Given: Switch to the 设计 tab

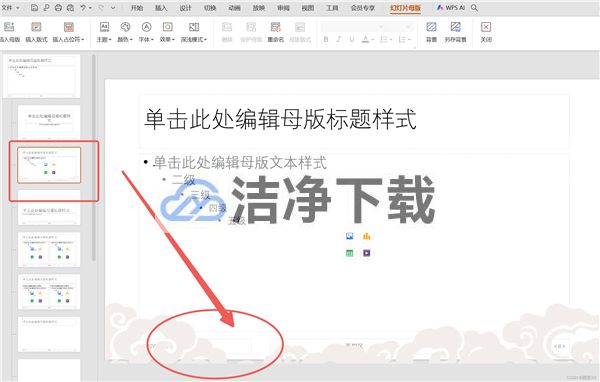Looking at the screenshot, I should pyautogui.click(x=186, y=8).
